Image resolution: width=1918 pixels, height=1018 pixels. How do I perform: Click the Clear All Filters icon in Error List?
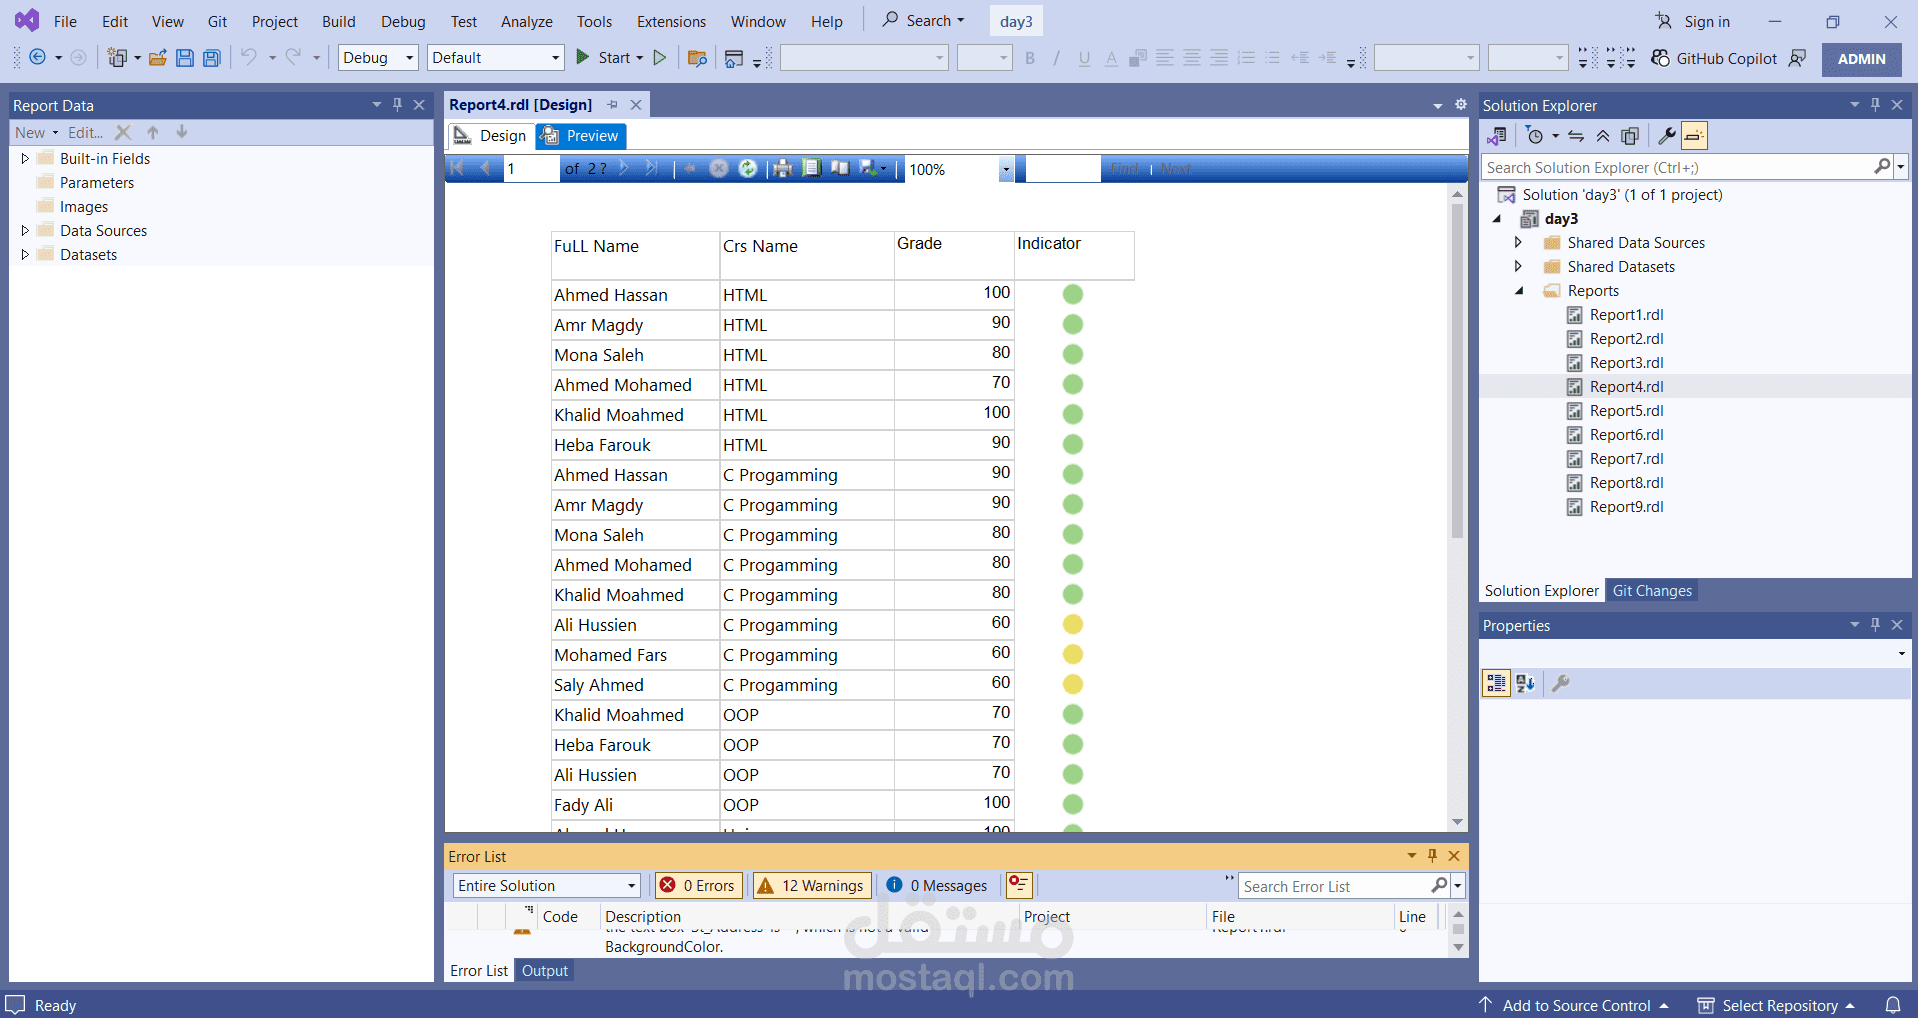click(1019, 885)
